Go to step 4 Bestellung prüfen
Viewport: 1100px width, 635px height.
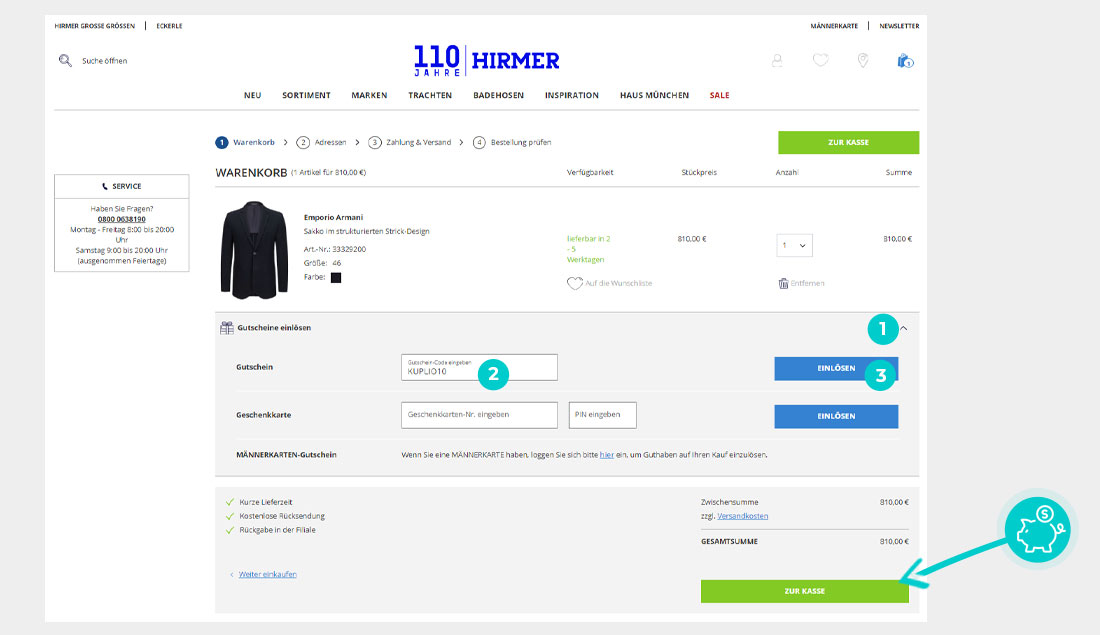coord(512,142)
